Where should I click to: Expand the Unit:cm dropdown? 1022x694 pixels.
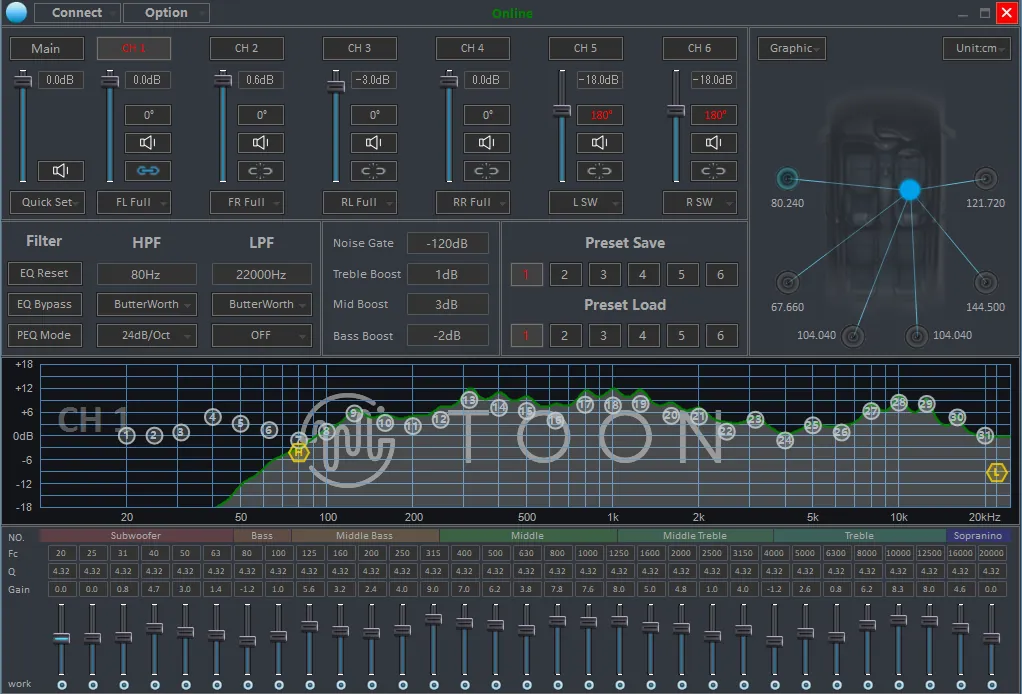(976, 48)
